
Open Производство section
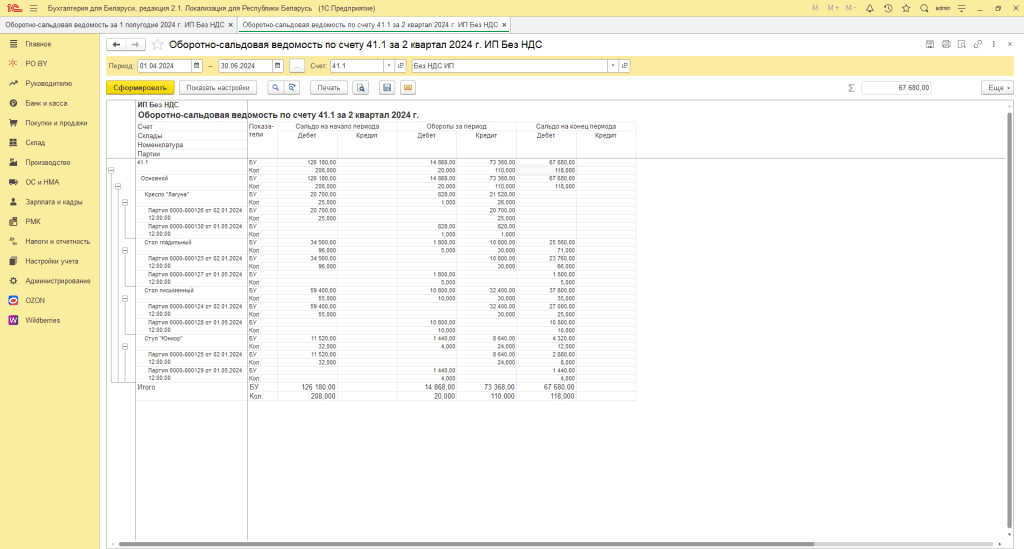point(48,162)
